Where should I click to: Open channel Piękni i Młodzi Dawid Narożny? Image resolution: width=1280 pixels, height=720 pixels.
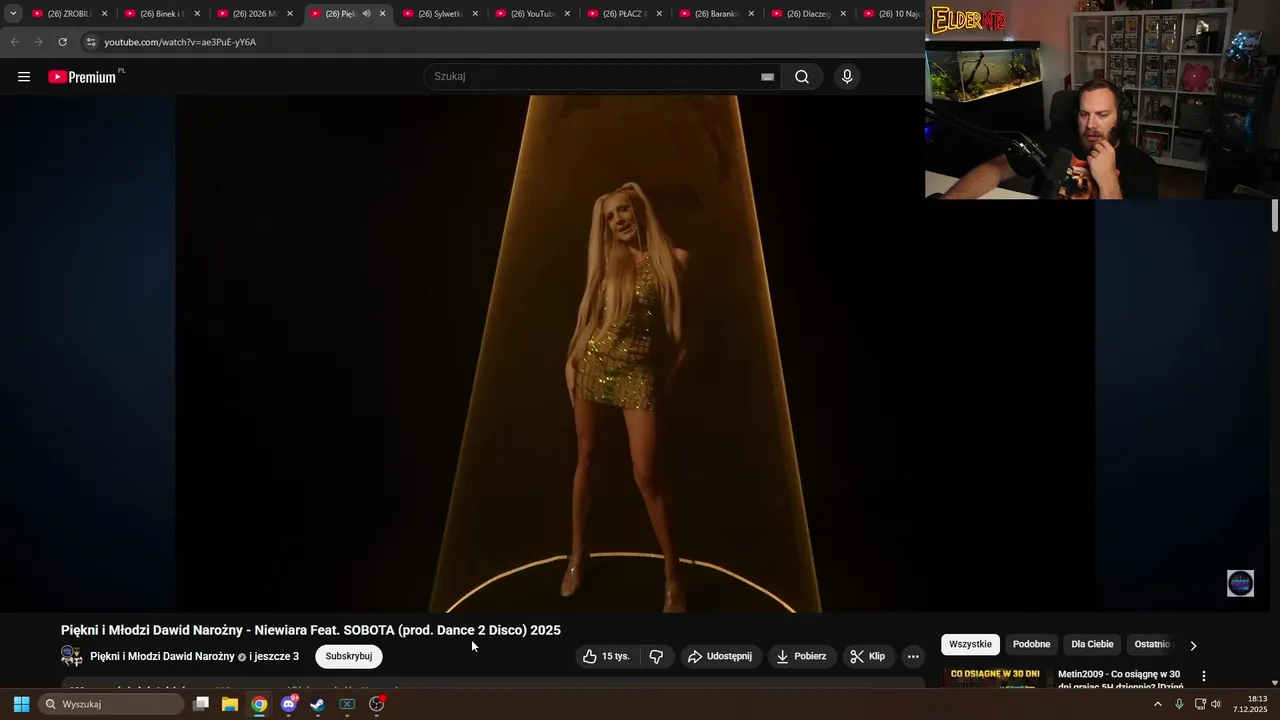pyautogui.click(x=162, y=656)
